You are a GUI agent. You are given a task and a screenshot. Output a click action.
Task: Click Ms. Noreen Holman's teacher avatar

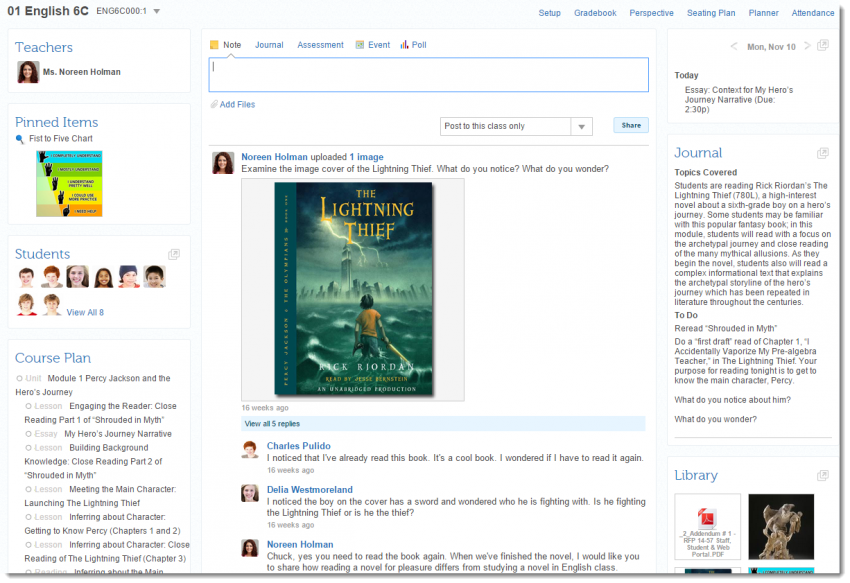point(28,72)
